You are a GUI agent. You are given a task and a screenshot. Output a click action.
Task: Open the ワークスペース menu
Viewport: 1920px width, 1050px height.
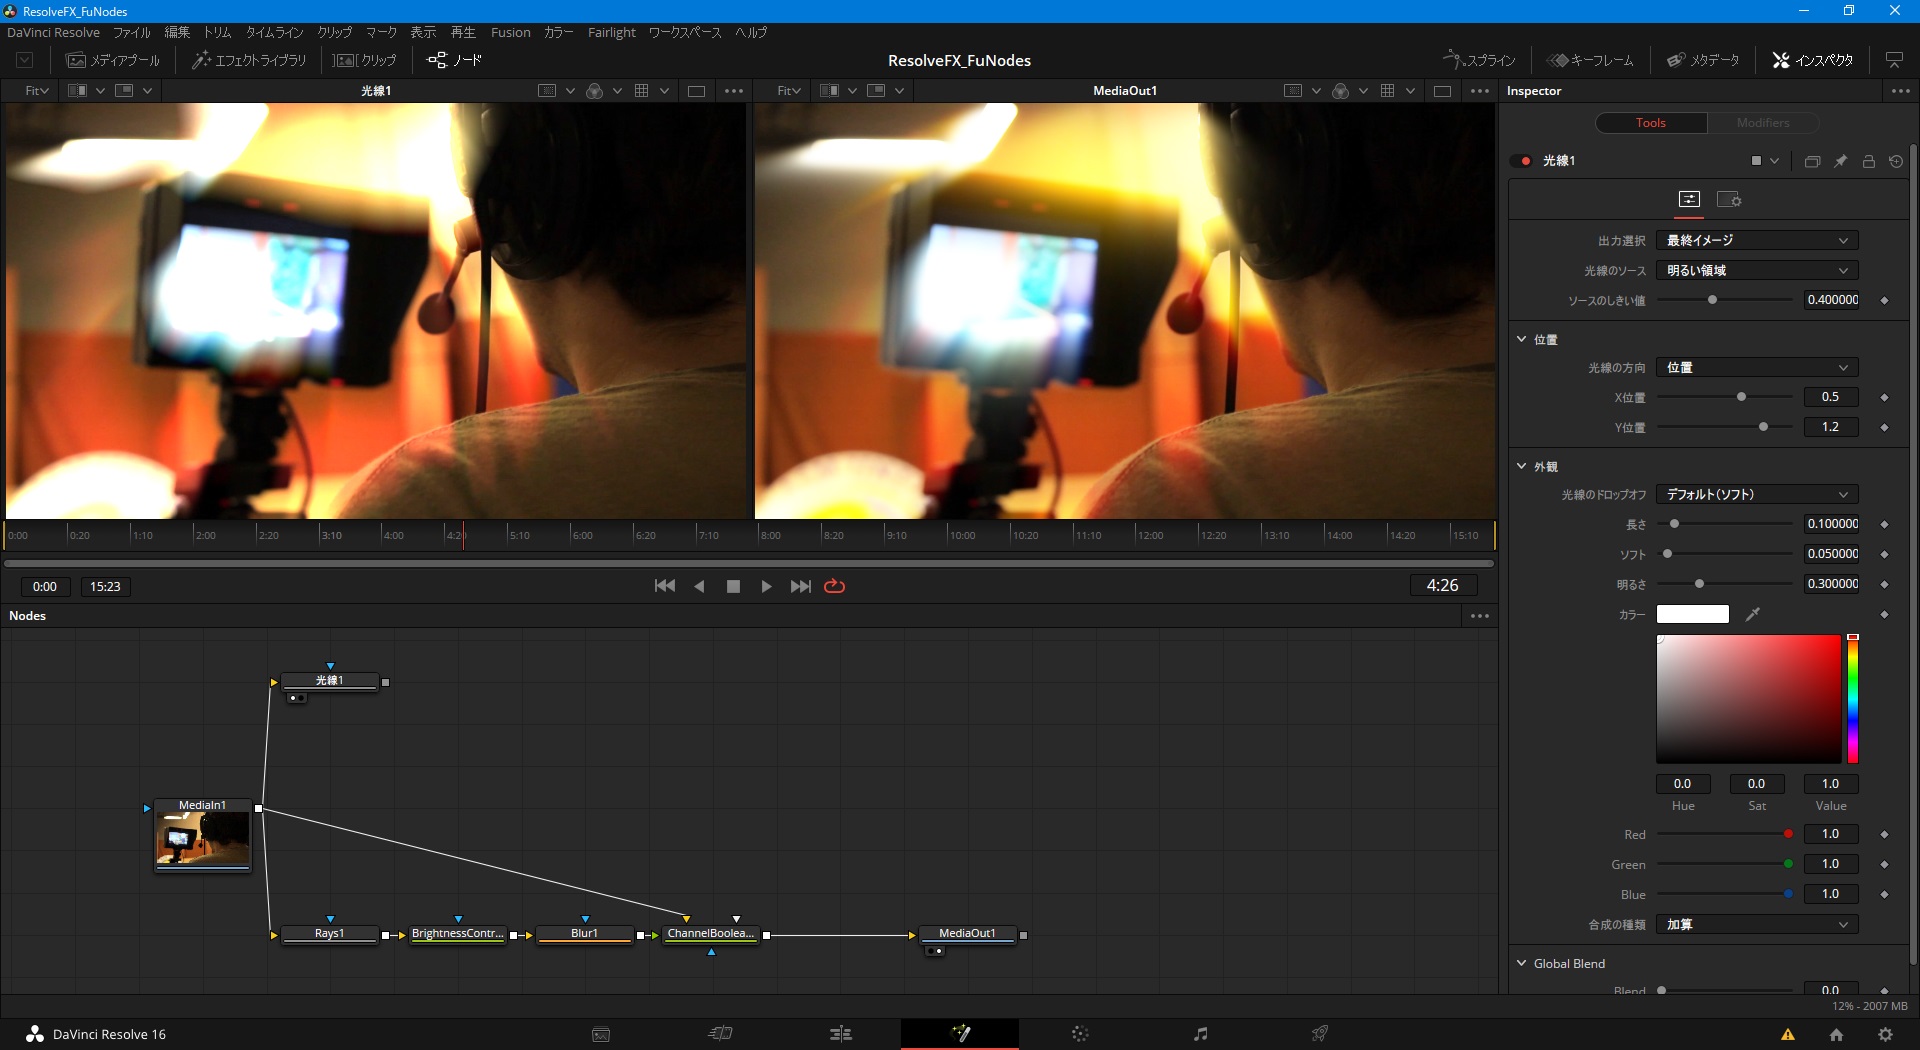click(685, 32)
